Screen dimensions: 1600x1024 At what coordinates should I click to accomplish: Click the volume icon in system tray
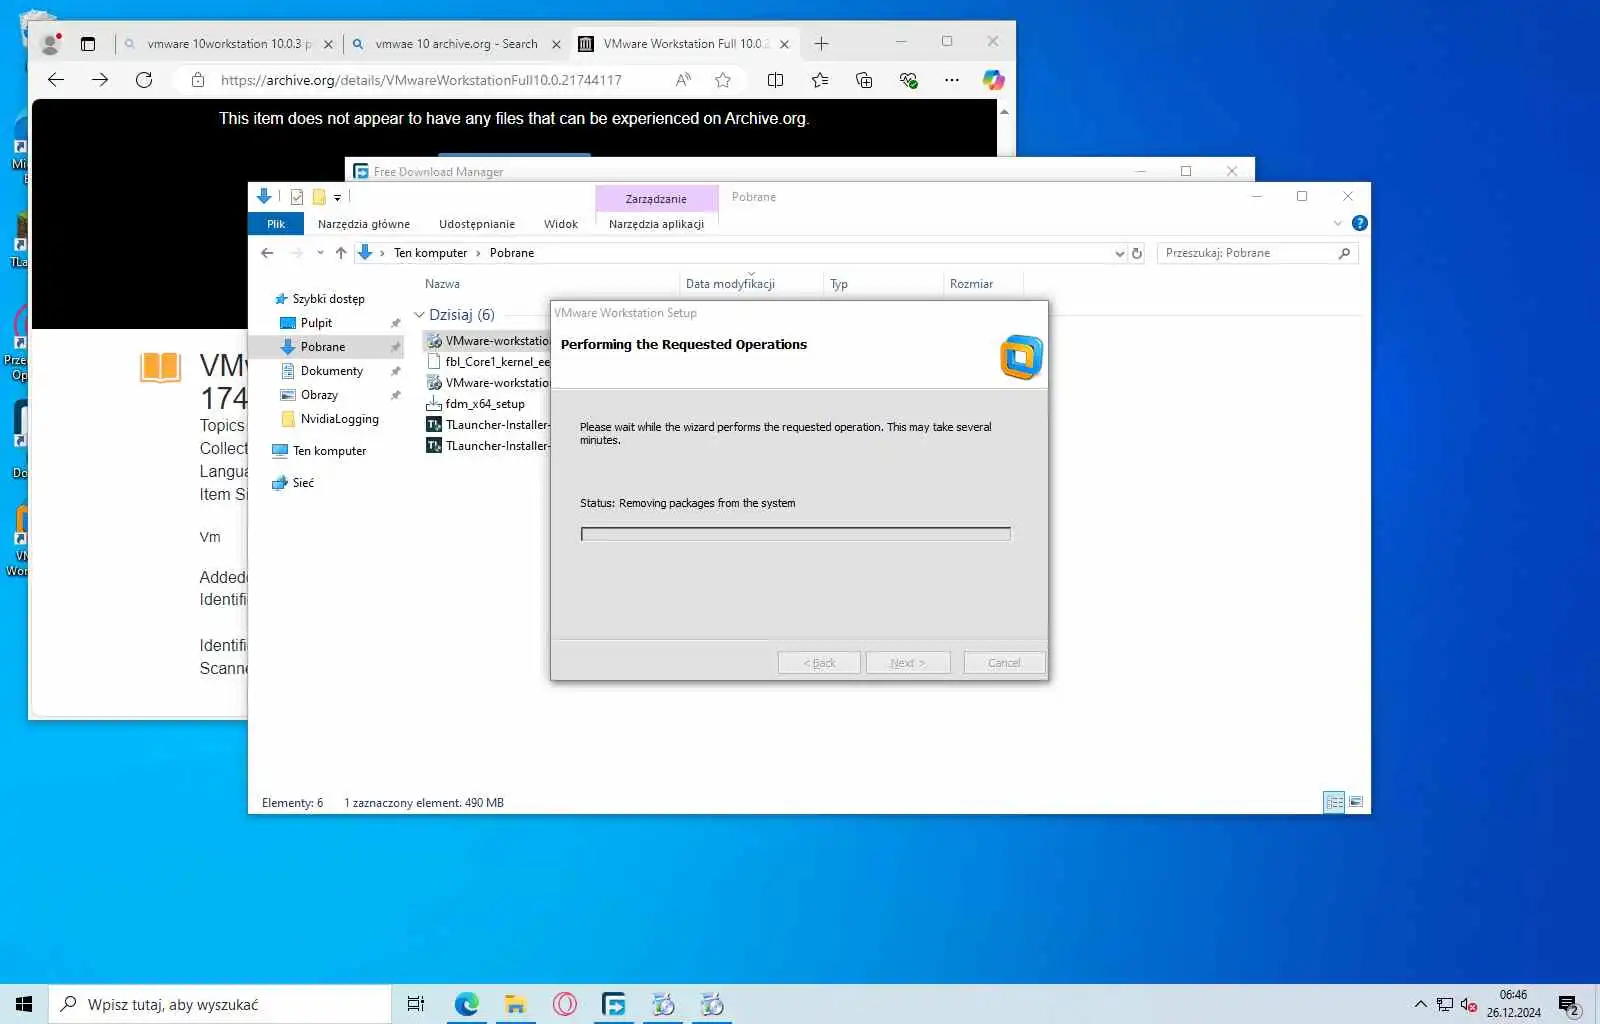pos(1468,1005)
